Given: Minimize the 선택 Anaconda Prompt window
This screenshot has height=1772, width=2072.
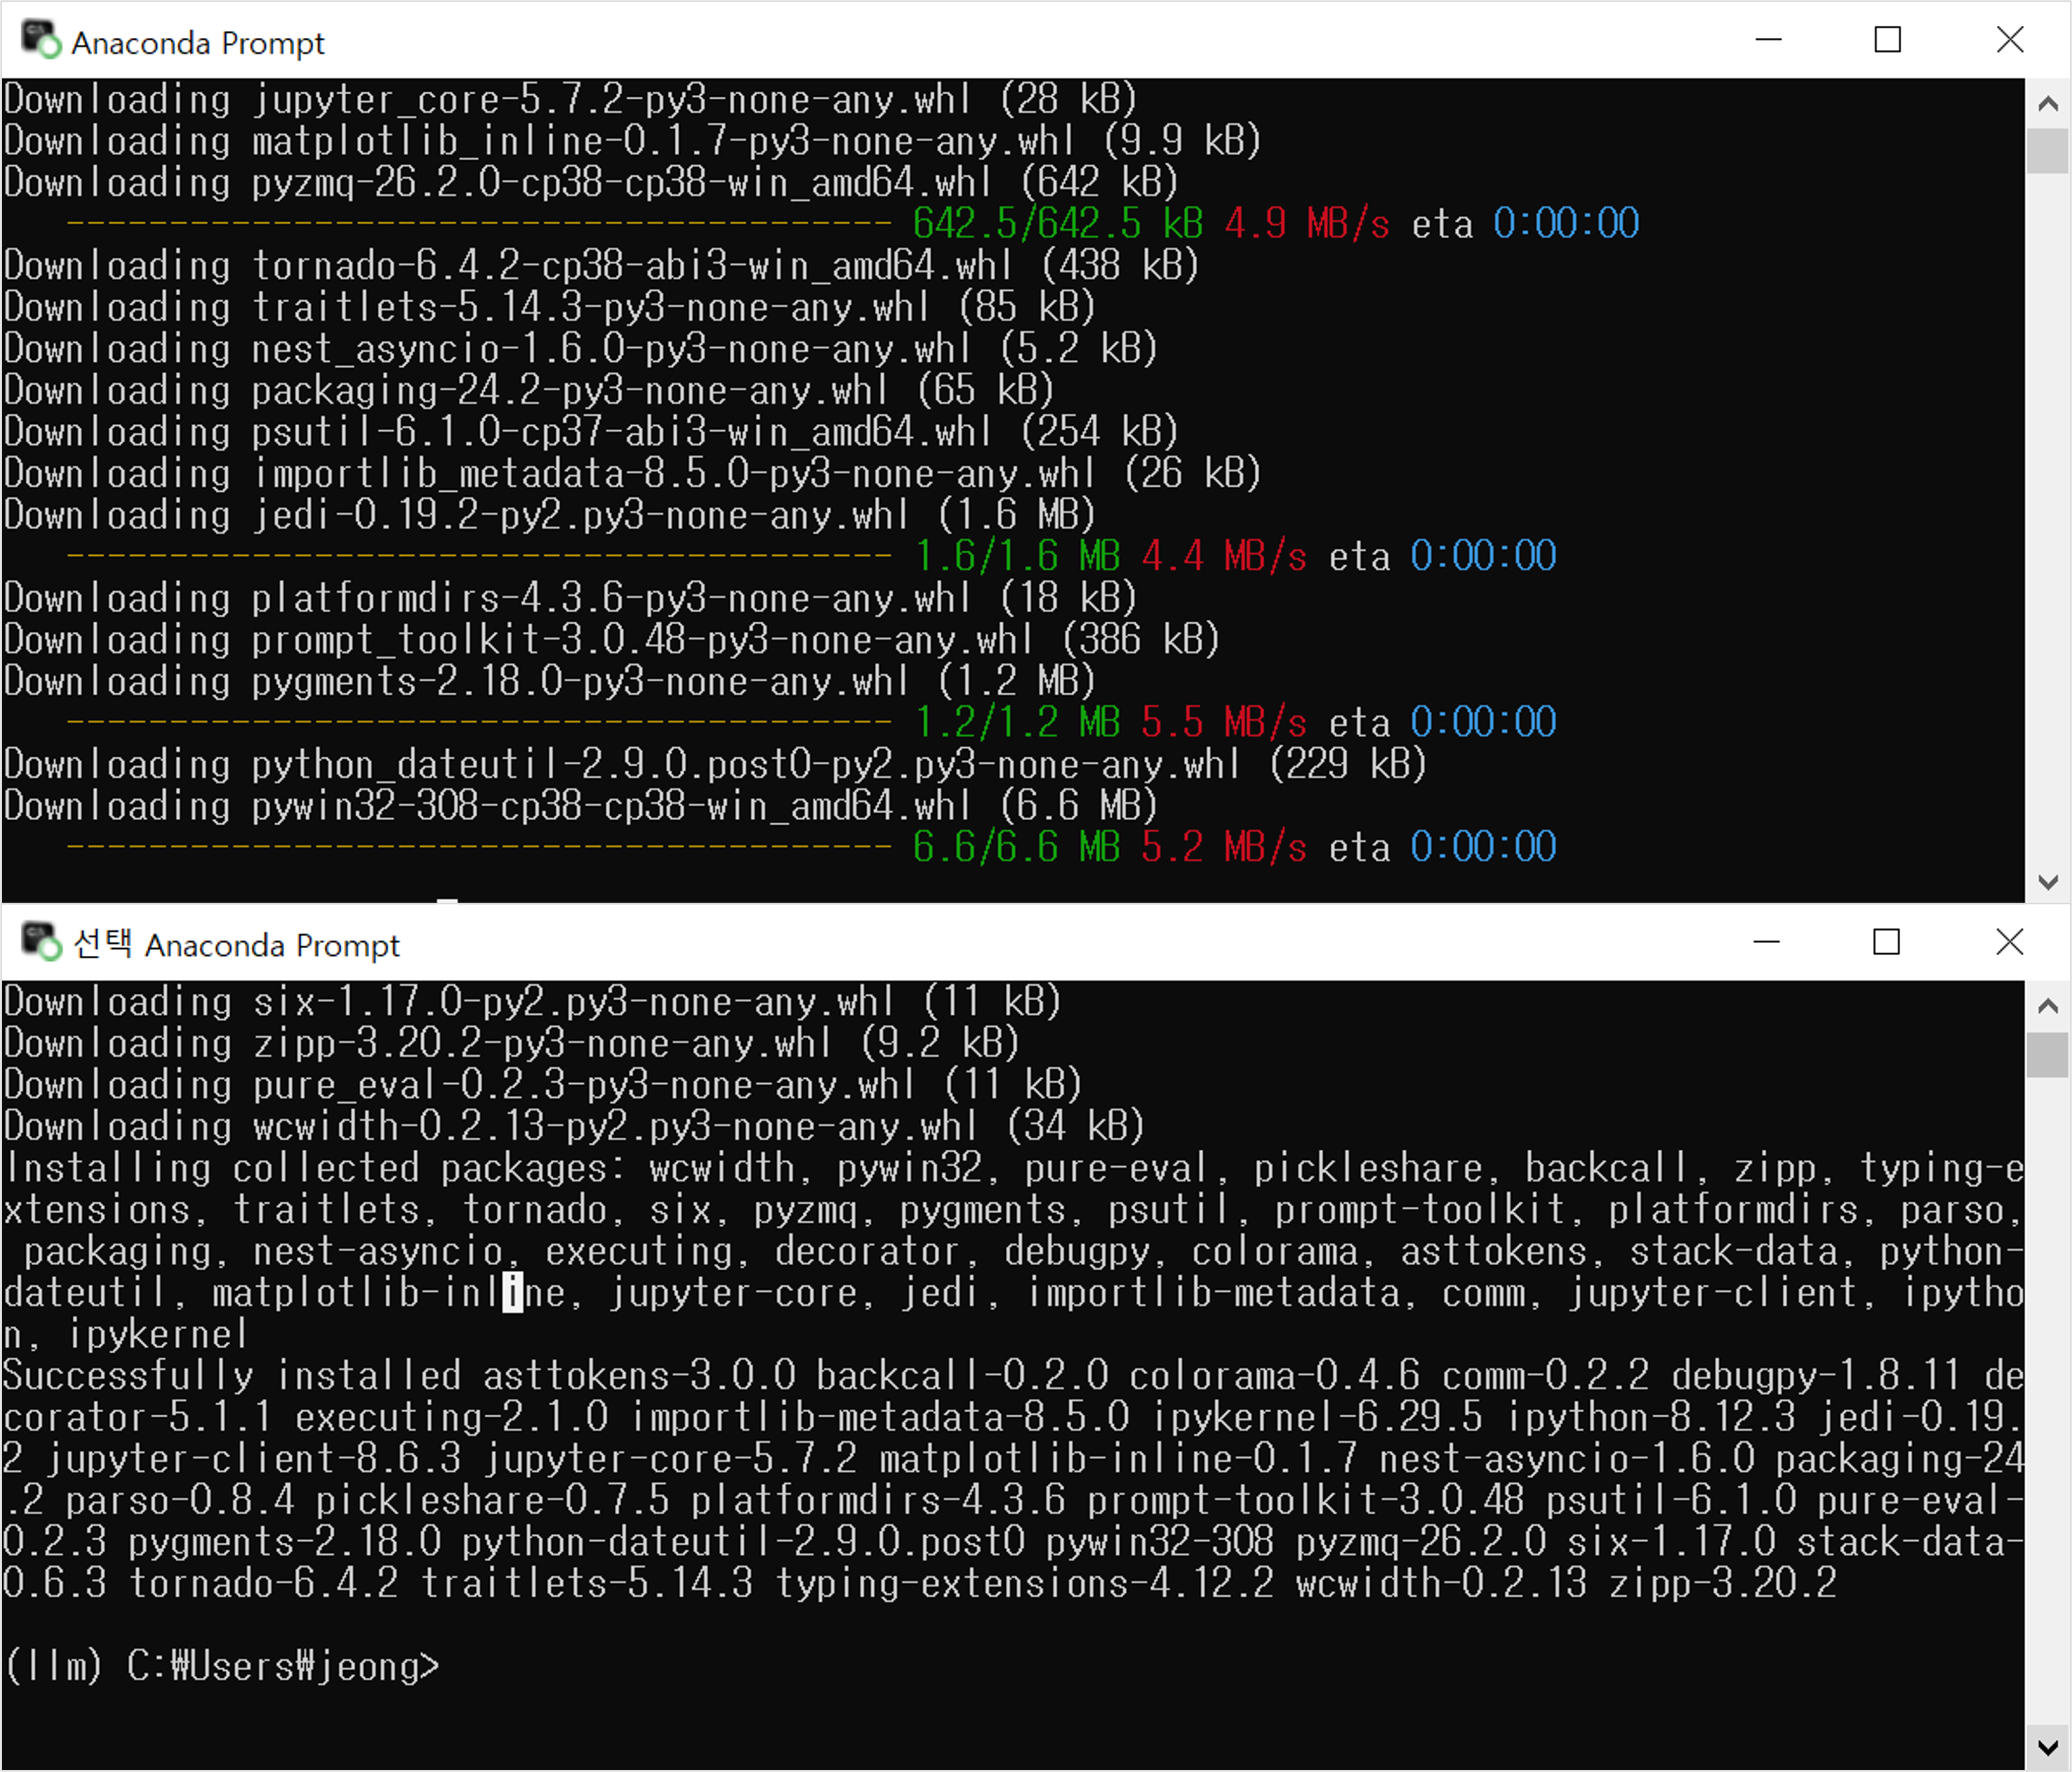Looking at the screenshot, I should click(1766, 942).
